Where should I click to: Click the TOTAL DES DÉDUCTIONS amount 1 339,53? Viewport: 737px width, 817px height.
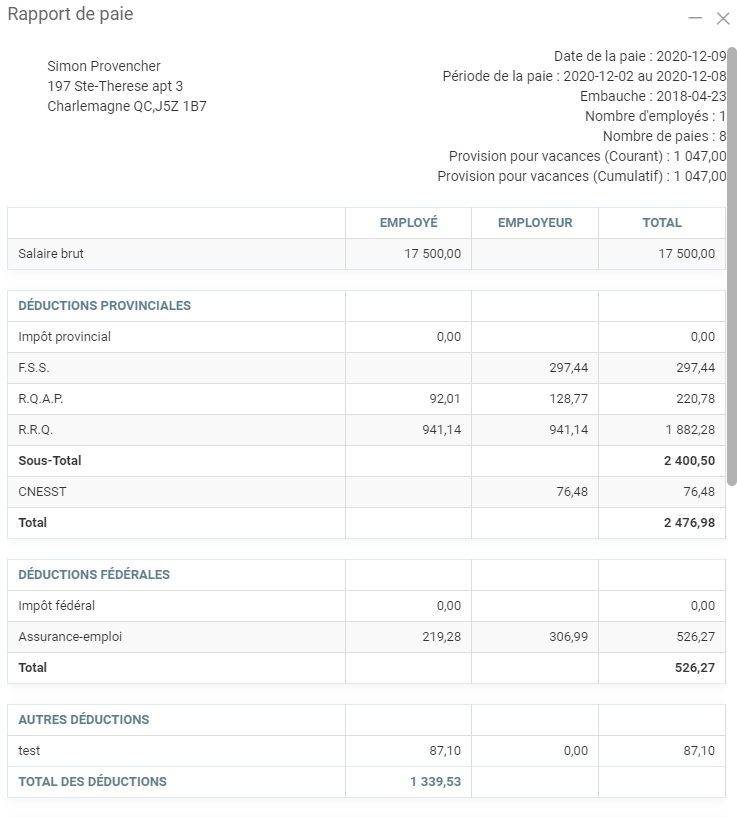pyautogui.click(x=435, y=782)
